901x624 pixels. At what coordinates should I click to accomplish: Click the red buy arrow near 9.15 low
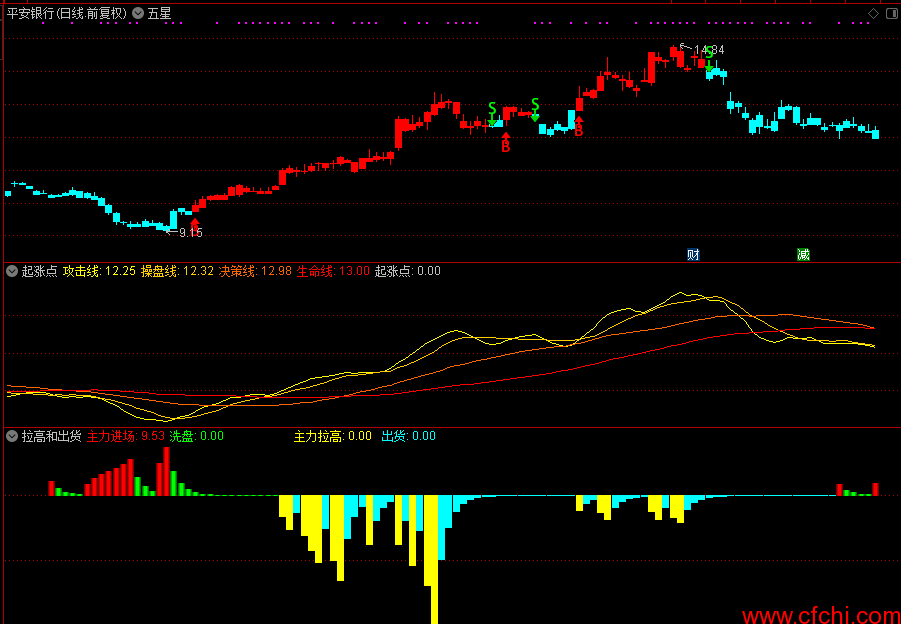point(195,226)
